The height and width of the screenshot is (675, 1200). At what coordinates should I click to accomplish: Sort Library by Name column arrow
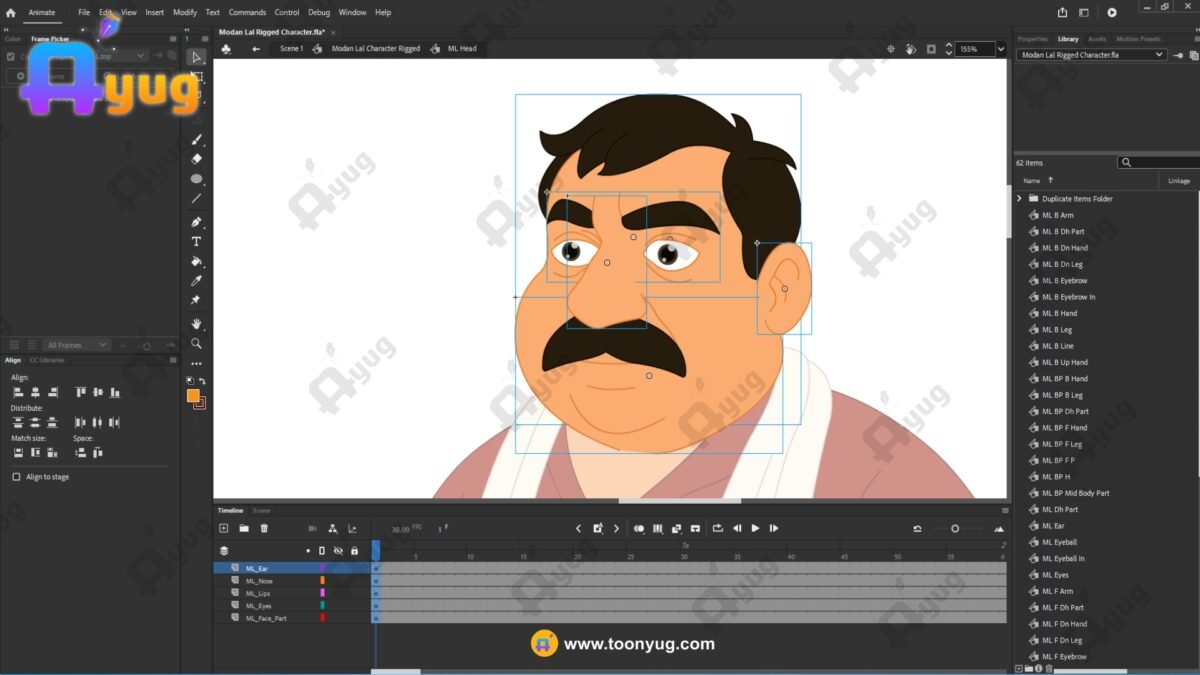tap(1051, 181)
